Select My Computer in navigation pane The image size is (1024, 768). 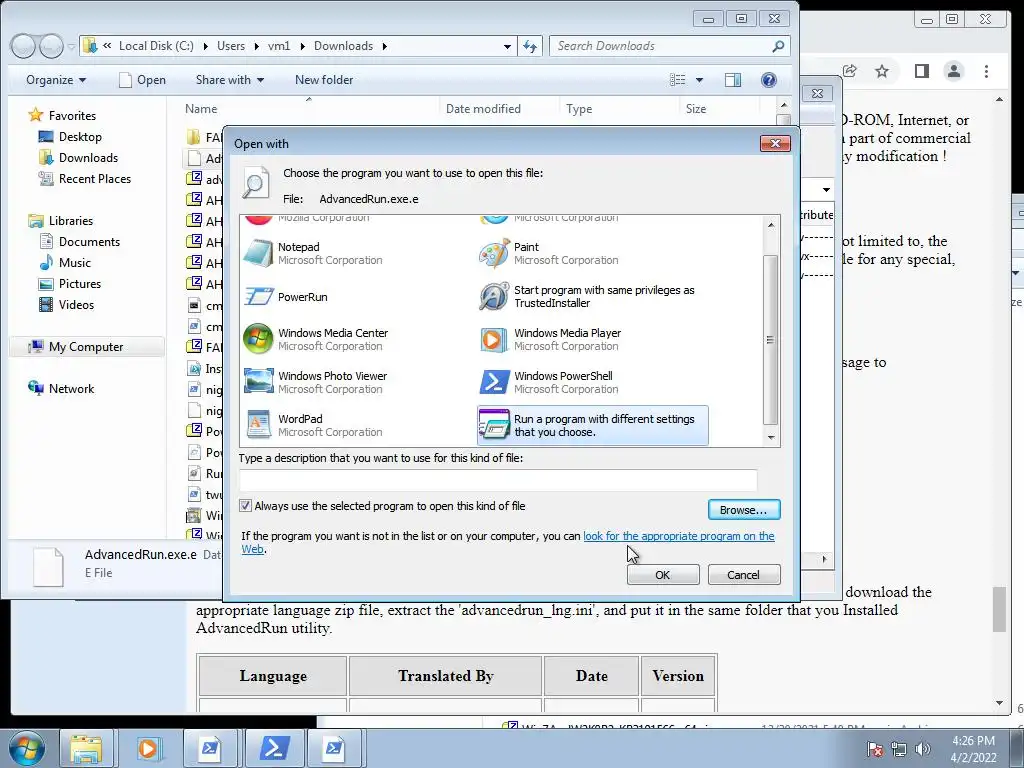86,347
